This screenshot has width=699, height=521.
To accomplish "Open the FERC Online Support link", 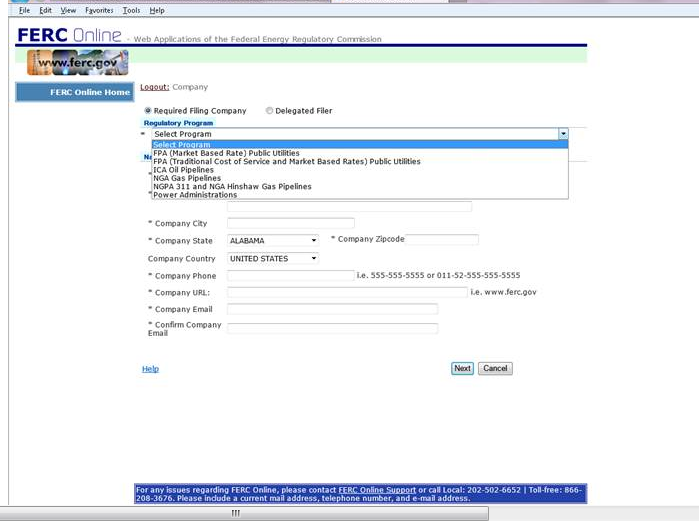I will [377, 490].
